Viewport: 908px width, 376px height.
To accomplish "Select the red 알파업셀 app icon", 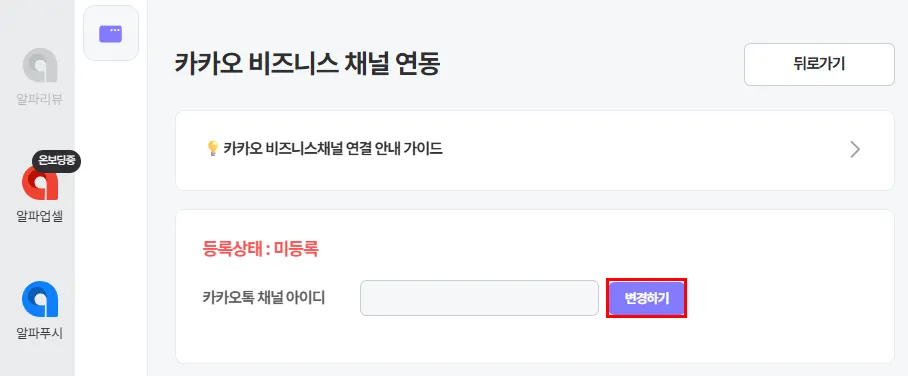I will coord(40,182).
